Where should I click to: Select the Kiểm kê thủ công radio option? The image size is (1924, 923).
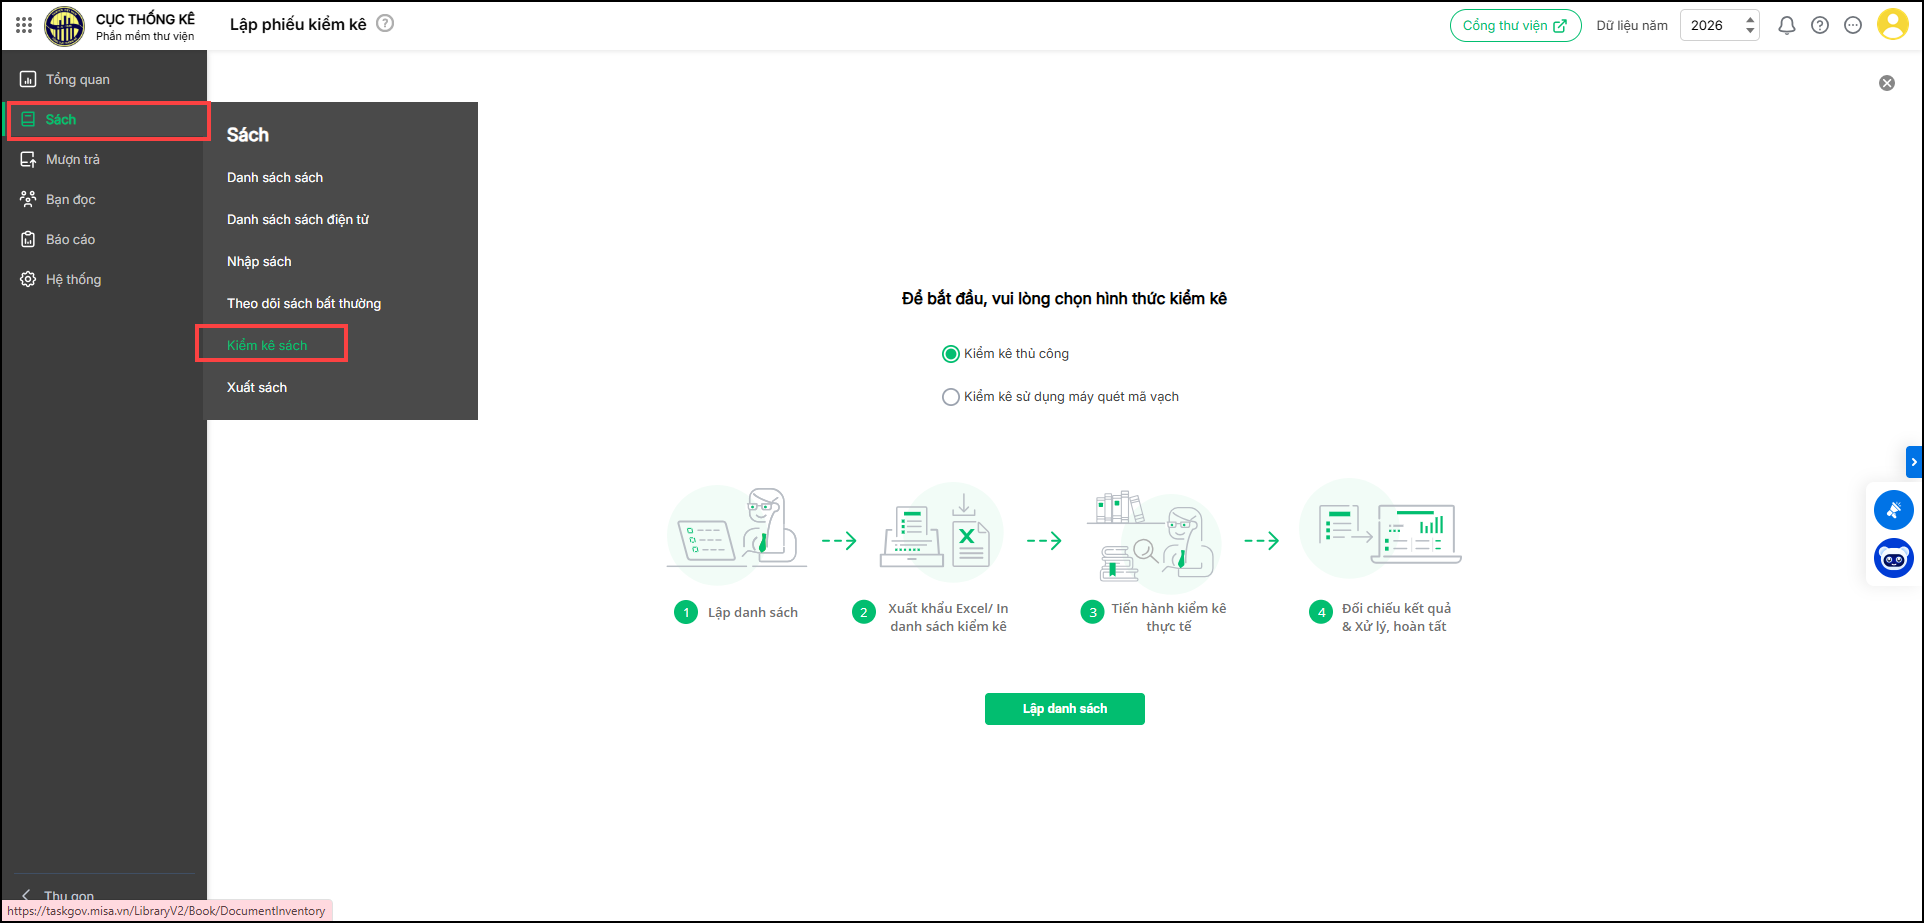click(x=951, y=354)
